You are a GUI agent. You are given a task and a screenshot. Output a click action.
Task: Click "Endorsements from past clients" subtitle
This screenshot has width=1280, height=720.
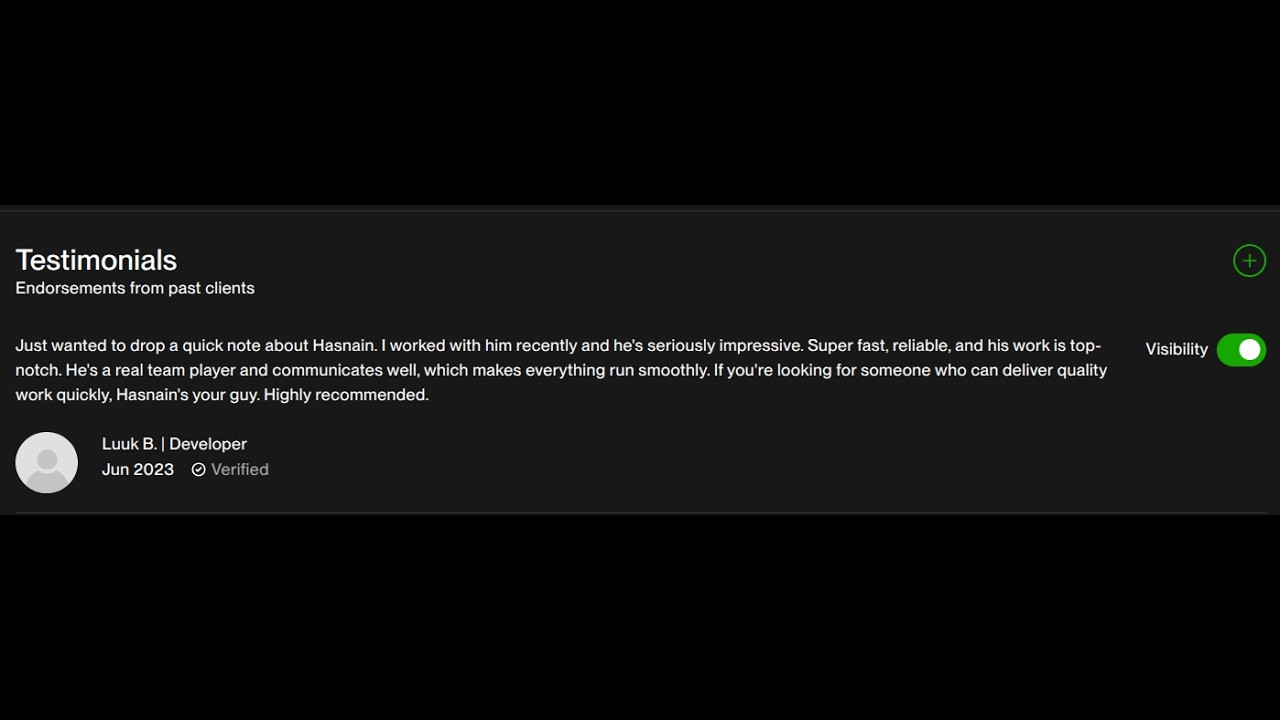(135, 288)
